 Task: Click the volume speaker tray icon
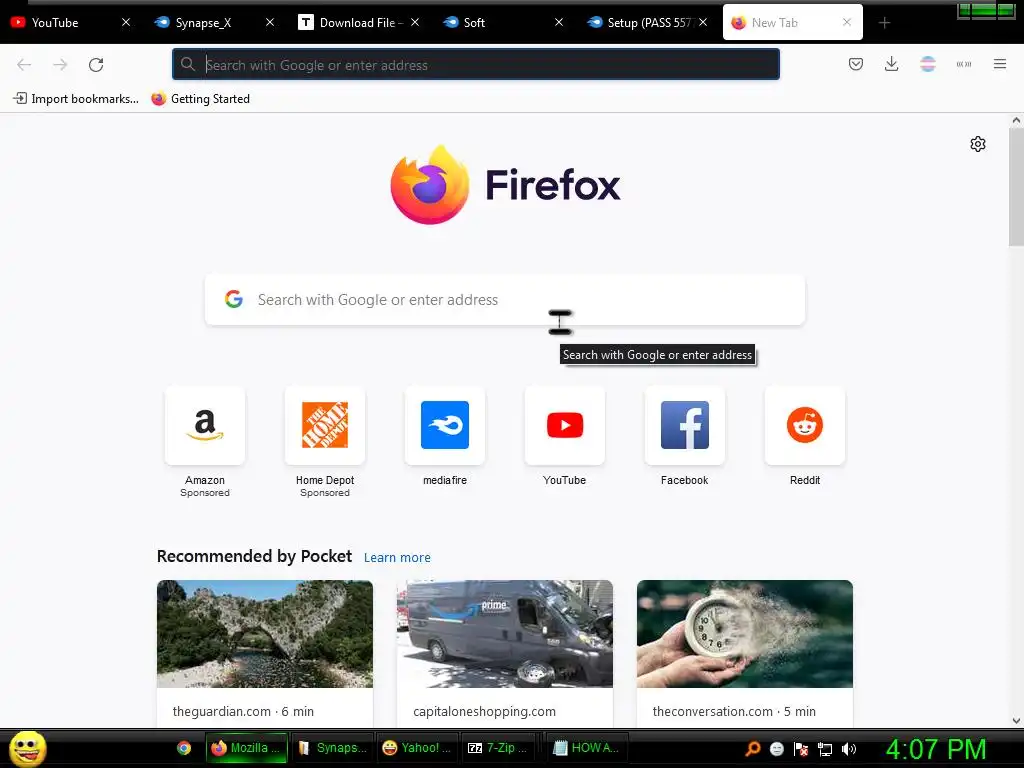coord(848,749)
